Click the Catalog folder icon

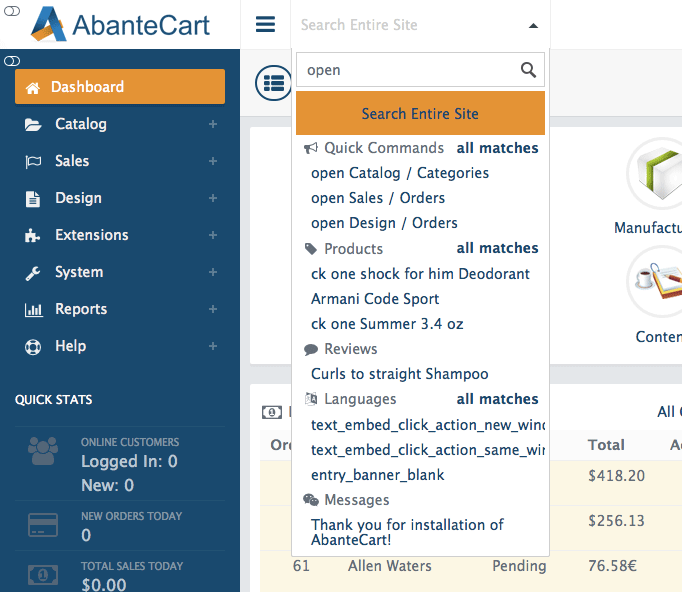pyautogui.click(x=33, y=124)
